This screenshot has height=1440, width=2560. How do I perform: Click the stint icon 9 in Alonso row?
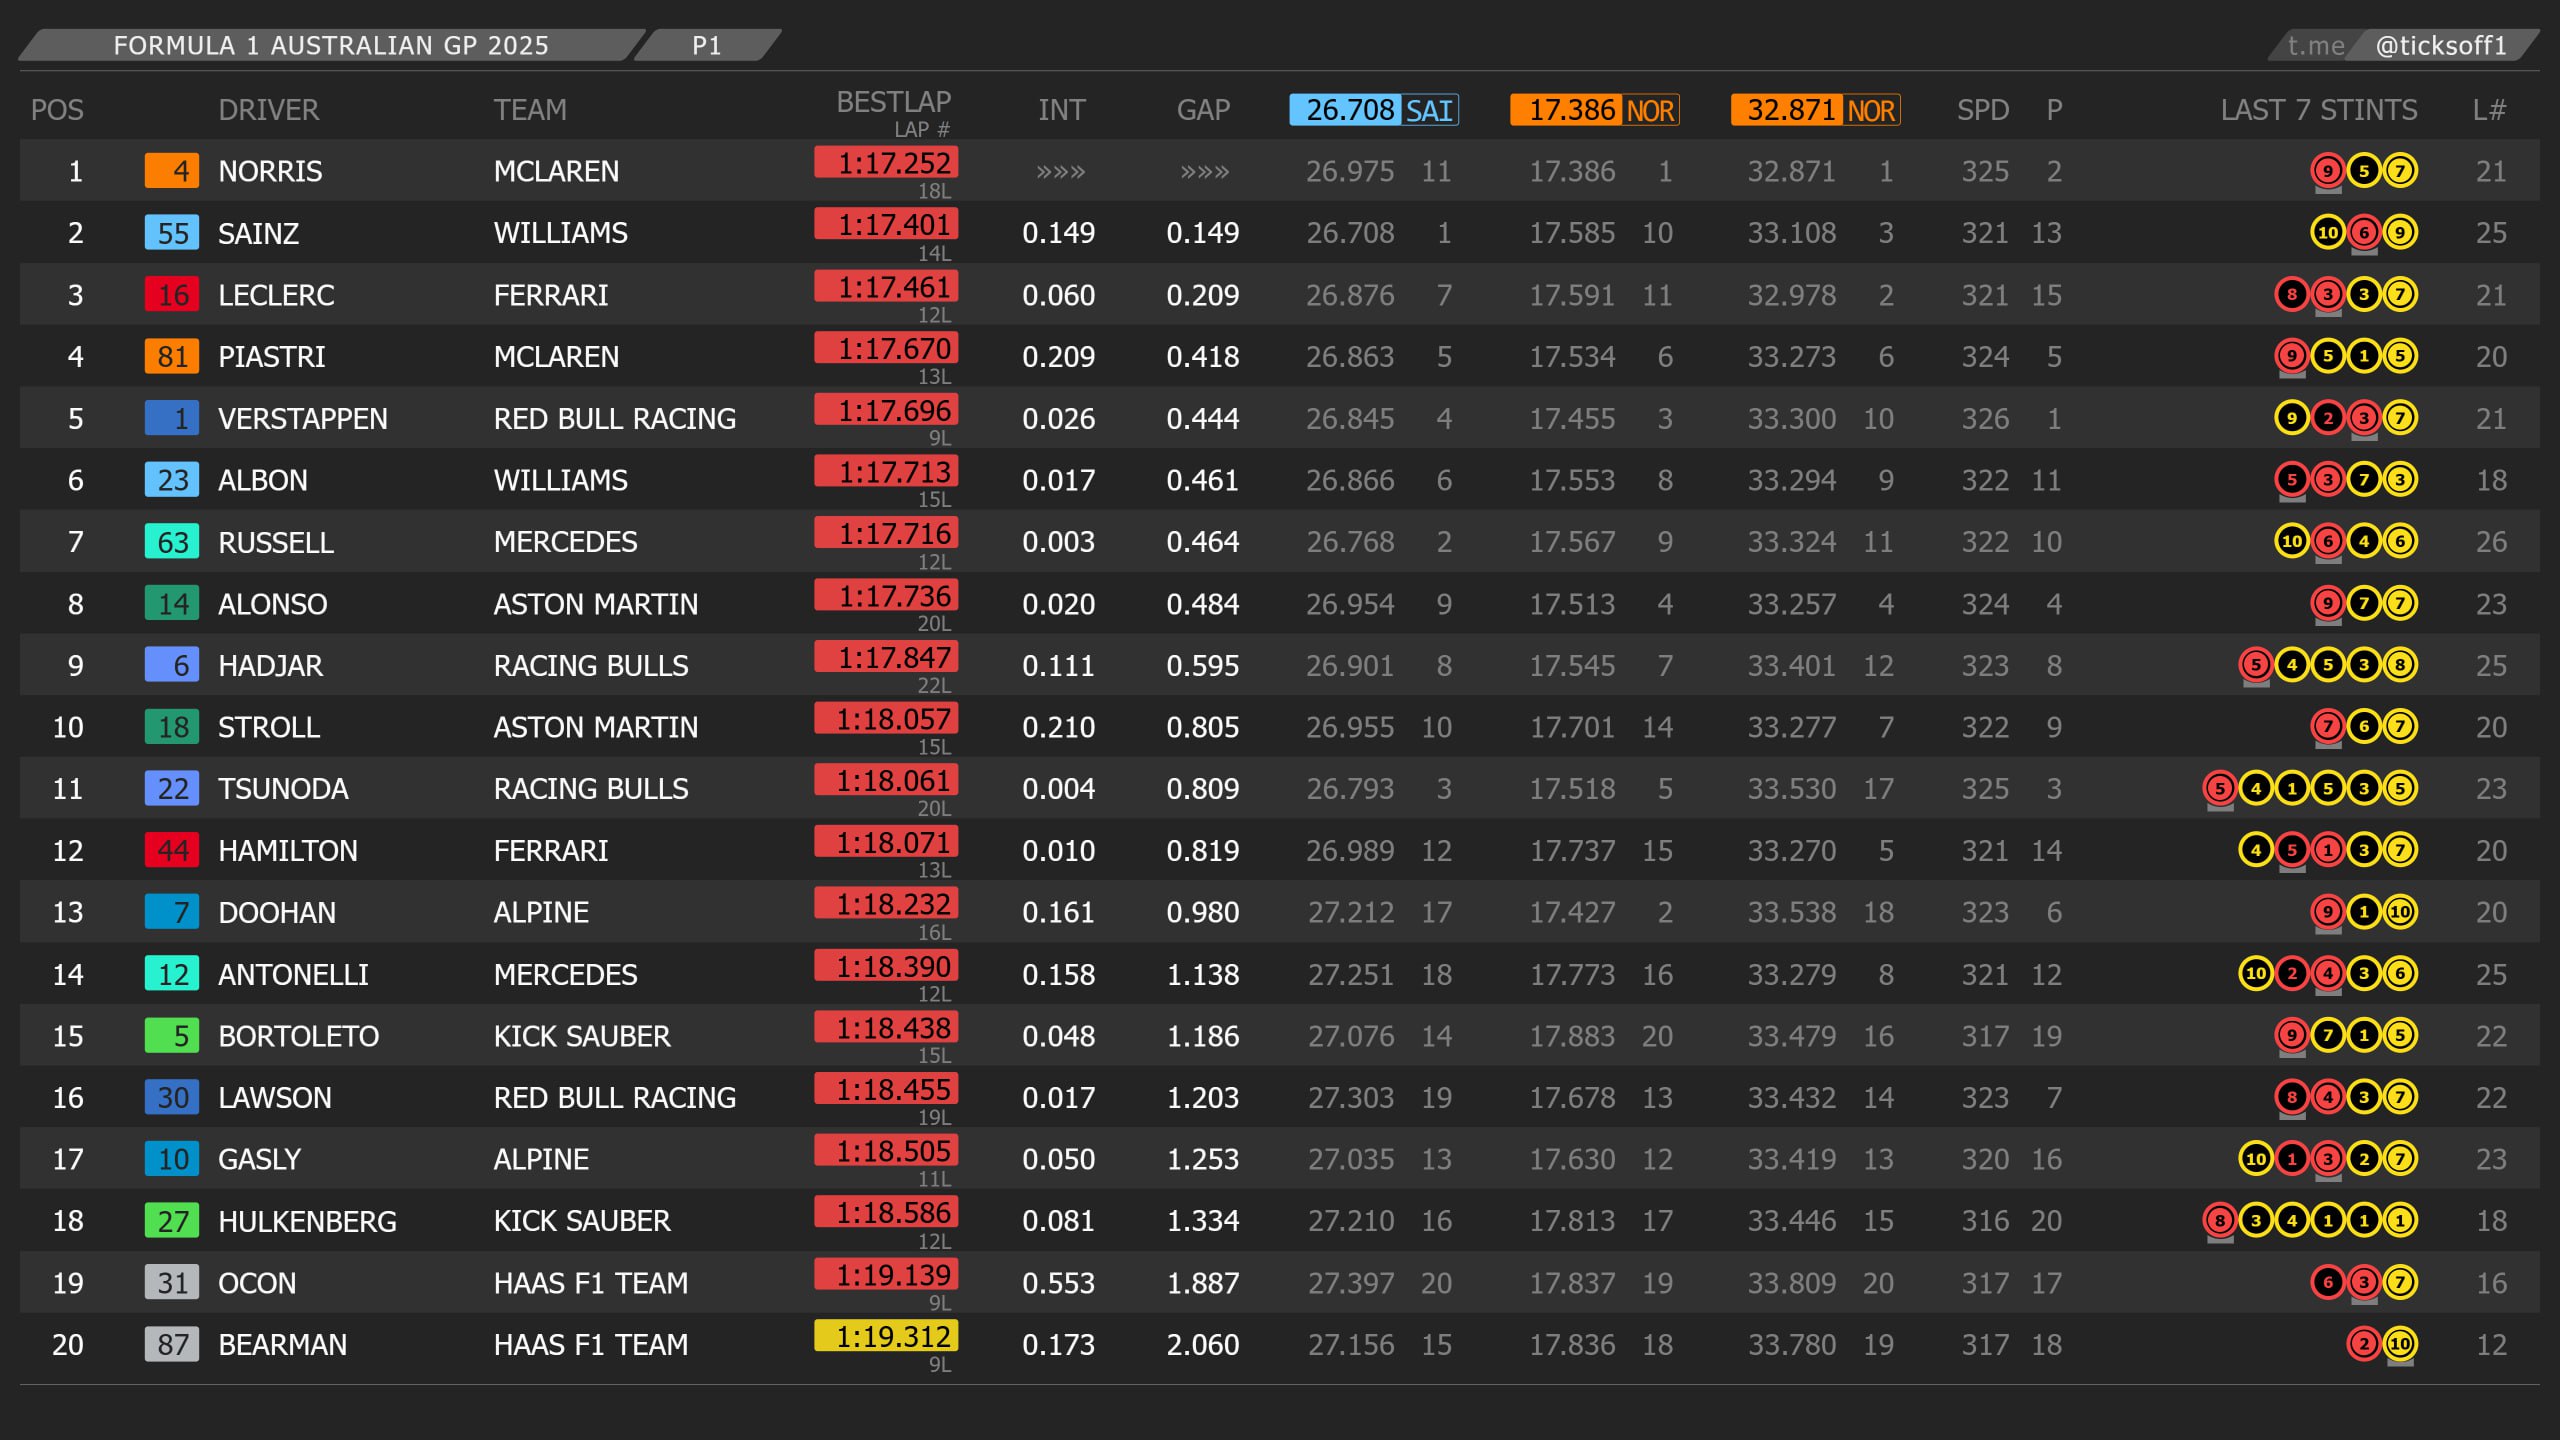2327,604
